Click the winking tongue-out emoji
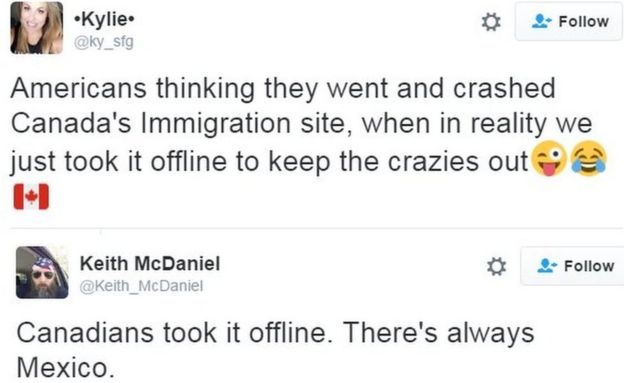This screenshot has height=383, width=624. [549, 158]
